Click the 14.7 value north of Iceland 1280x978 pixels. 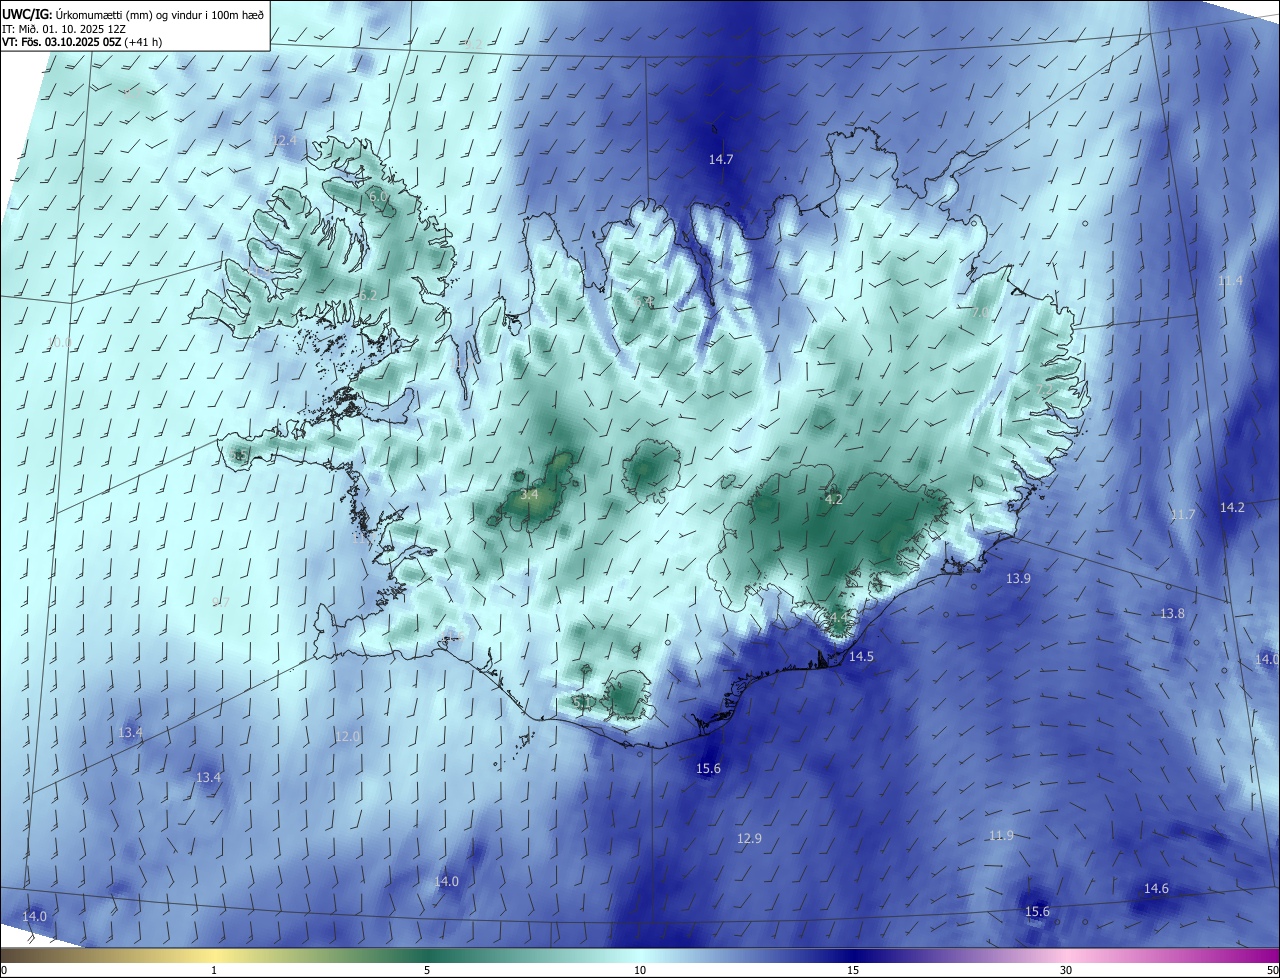721,159
